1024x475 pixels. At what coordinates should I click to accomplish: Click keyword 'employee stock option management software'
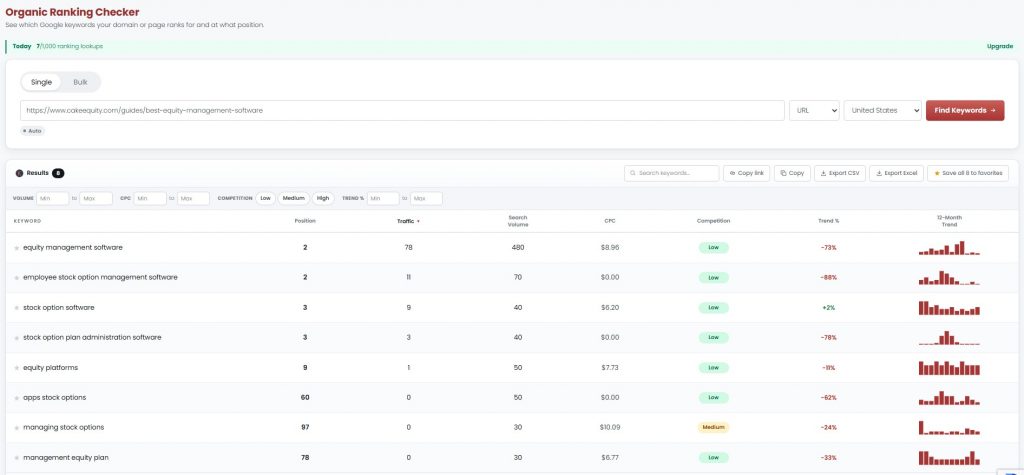click(100, 278)
